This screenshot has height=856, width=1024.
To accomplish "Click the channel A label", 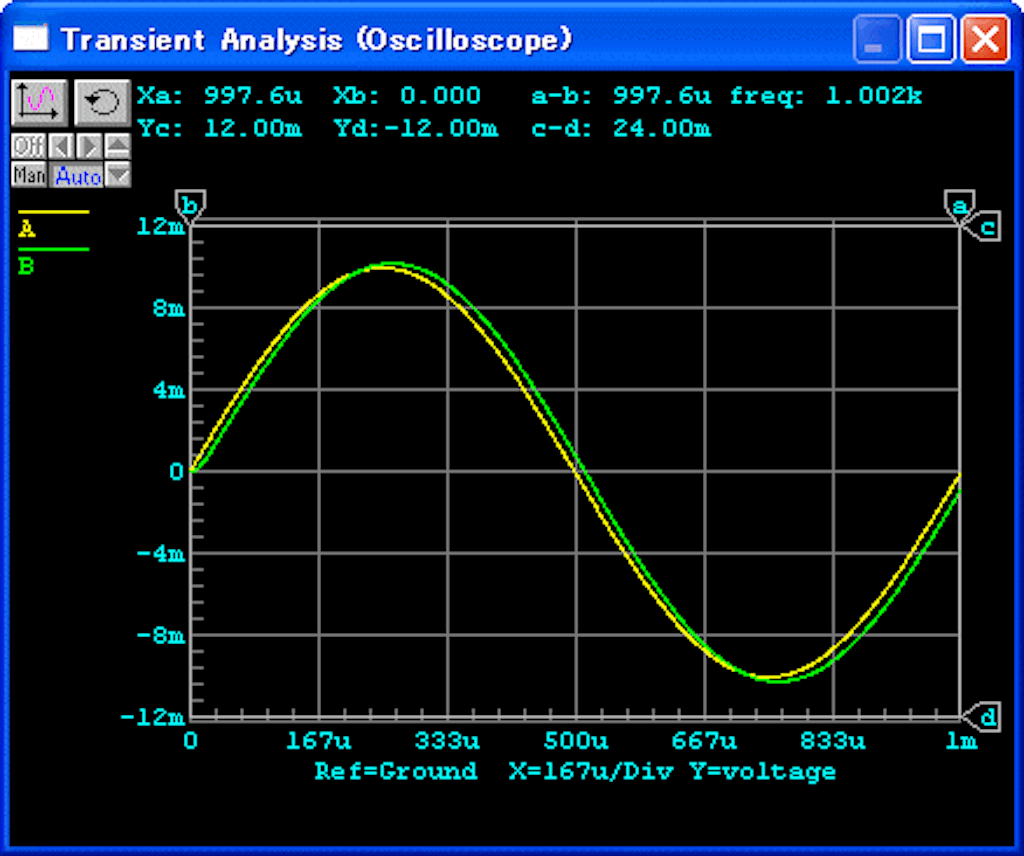I will click(27, 229).
